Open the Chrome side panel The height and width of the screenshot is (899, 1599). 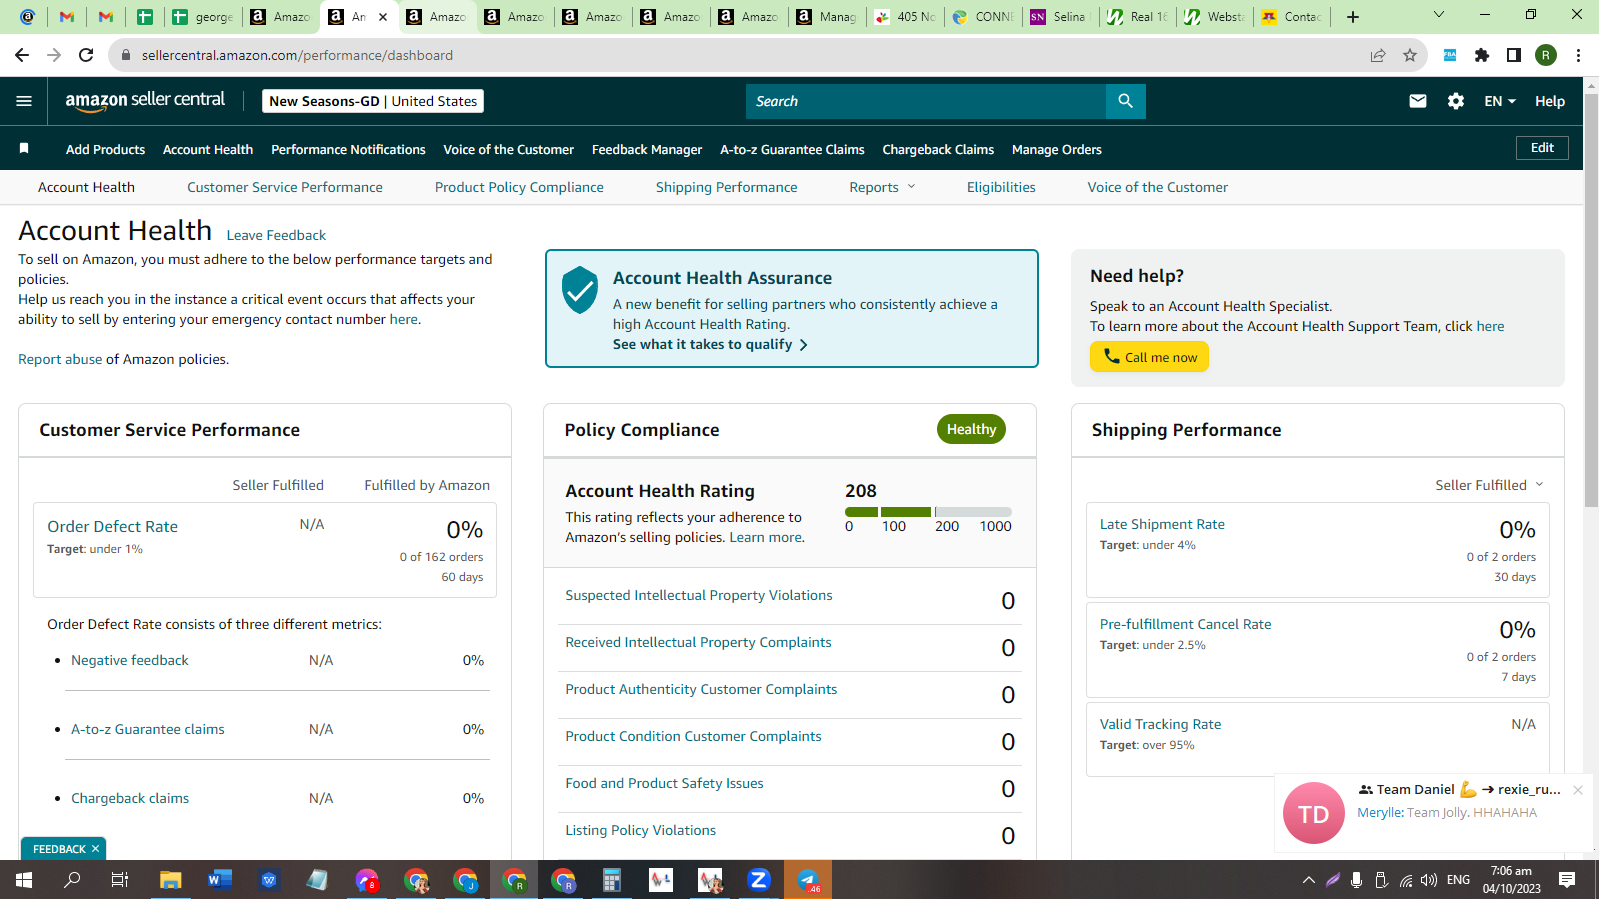tap(1514, 55)
